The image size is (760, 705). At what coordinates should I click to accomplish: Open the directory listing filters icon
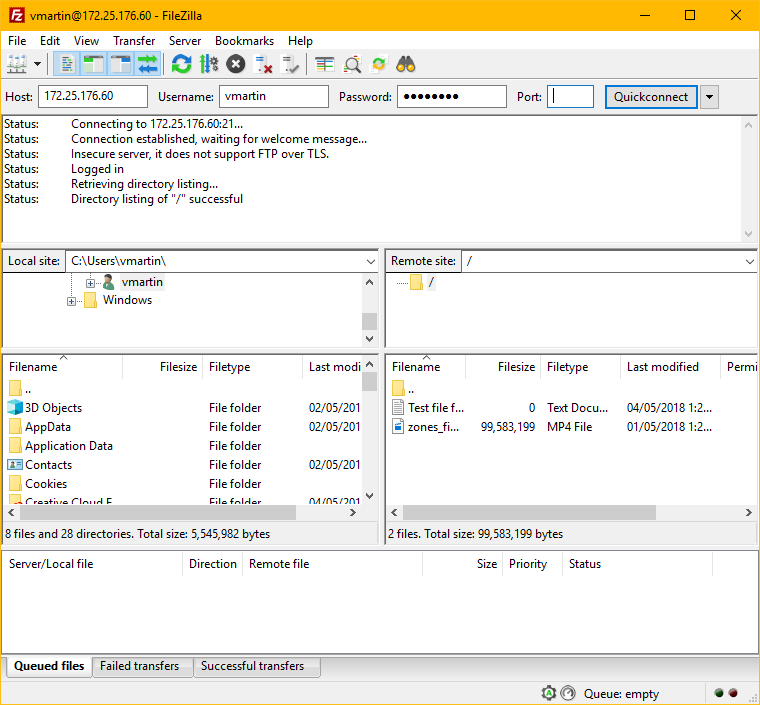[324, 64]
